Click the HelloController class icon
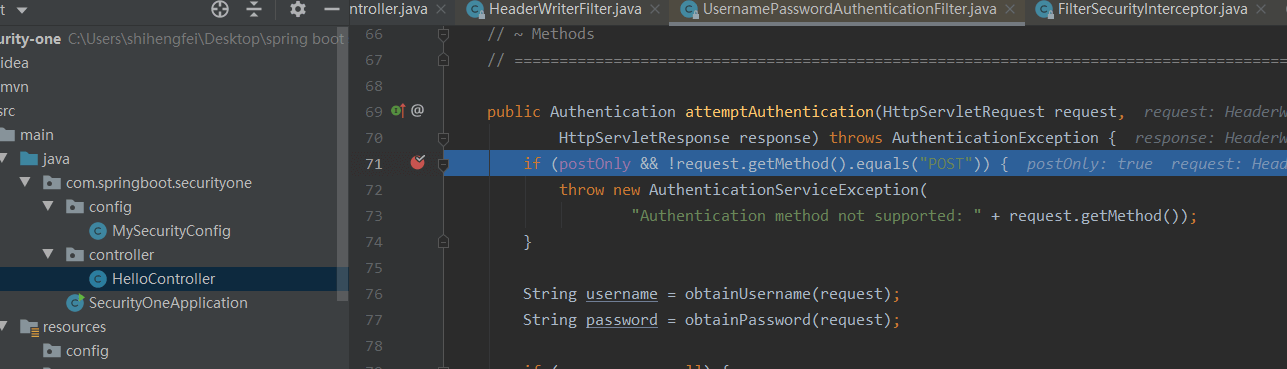 (98, 279)
